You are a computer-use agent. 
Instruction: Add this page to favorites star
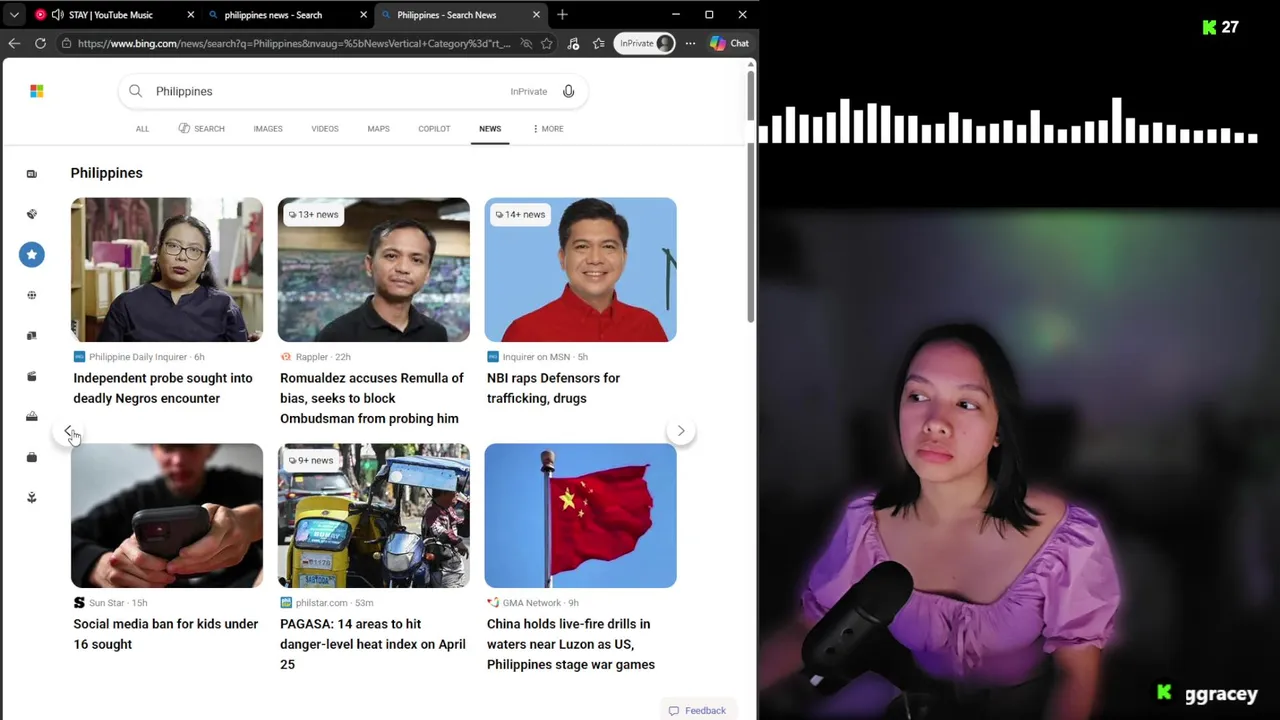click(547, 43)
